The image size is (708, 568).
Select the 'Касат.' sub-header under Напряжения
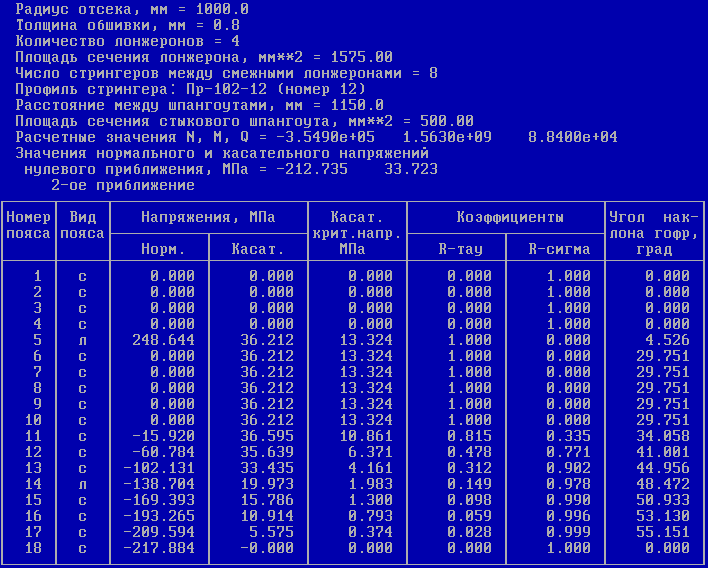coord(258,249)
